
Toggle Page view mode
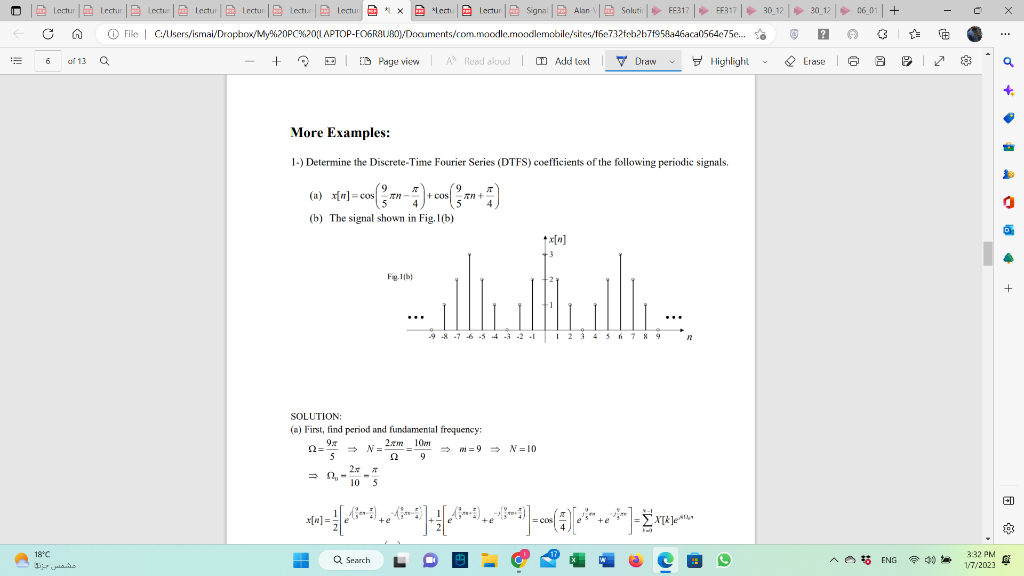pos(390,61)
